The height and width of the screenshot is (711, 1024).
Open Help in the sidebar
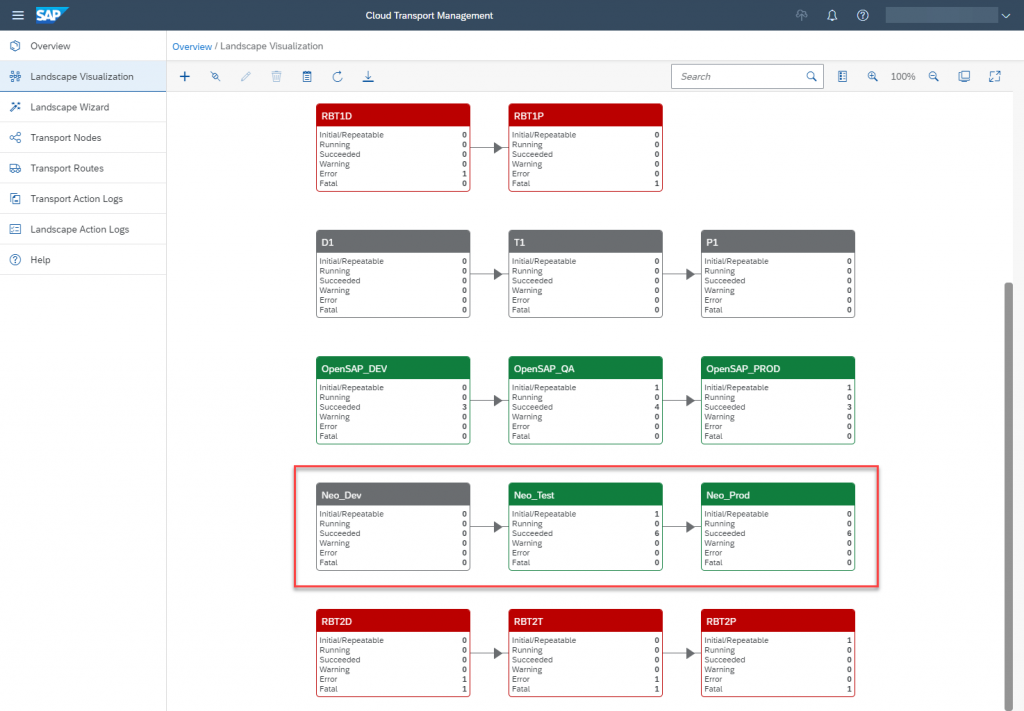83,260
